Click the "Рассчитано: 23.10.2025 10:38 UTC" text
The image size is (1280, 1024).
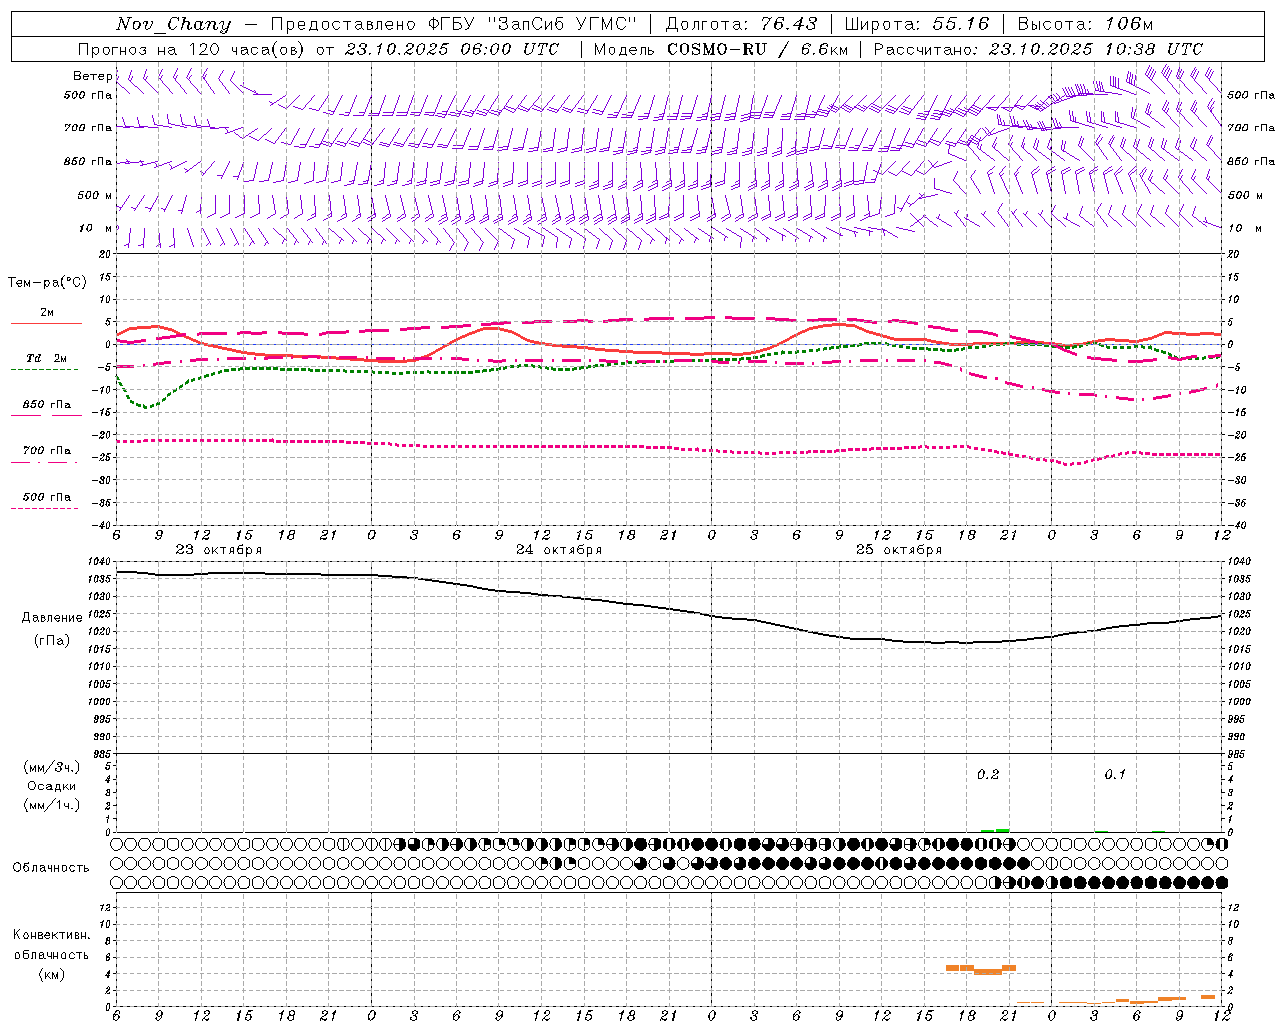(1038, 49)
